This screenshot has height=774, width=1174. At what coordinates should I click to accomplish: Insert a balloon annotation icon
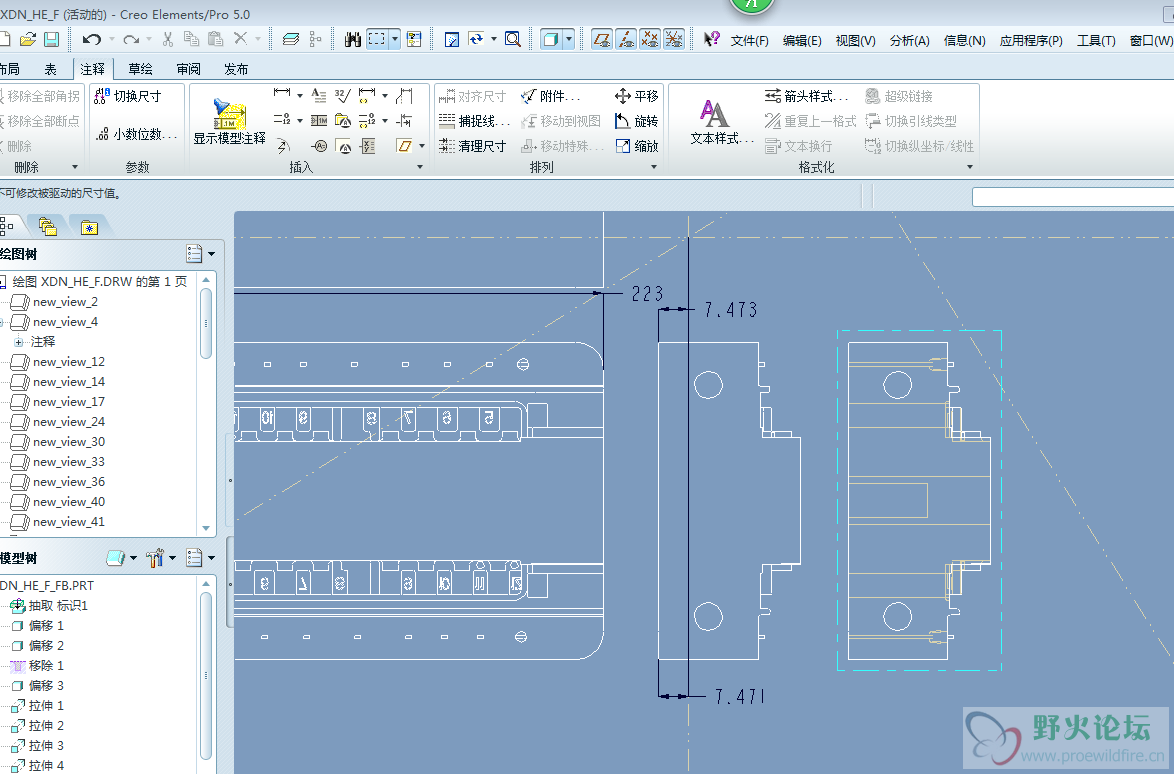(320, 146)
